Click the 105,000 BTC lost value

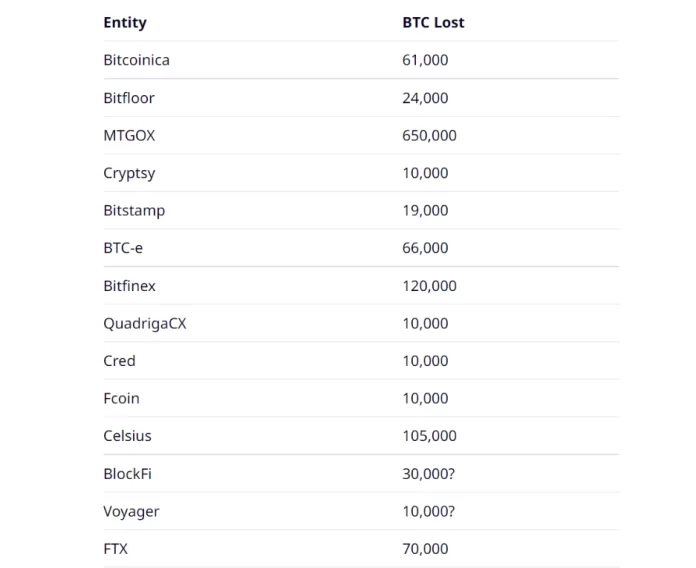429,436
